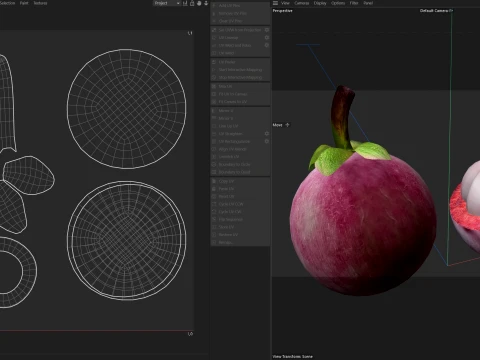This screenshot has height=360, width=480.
Task: Click the Remap command in the UV list
Action: pos(226,242)
